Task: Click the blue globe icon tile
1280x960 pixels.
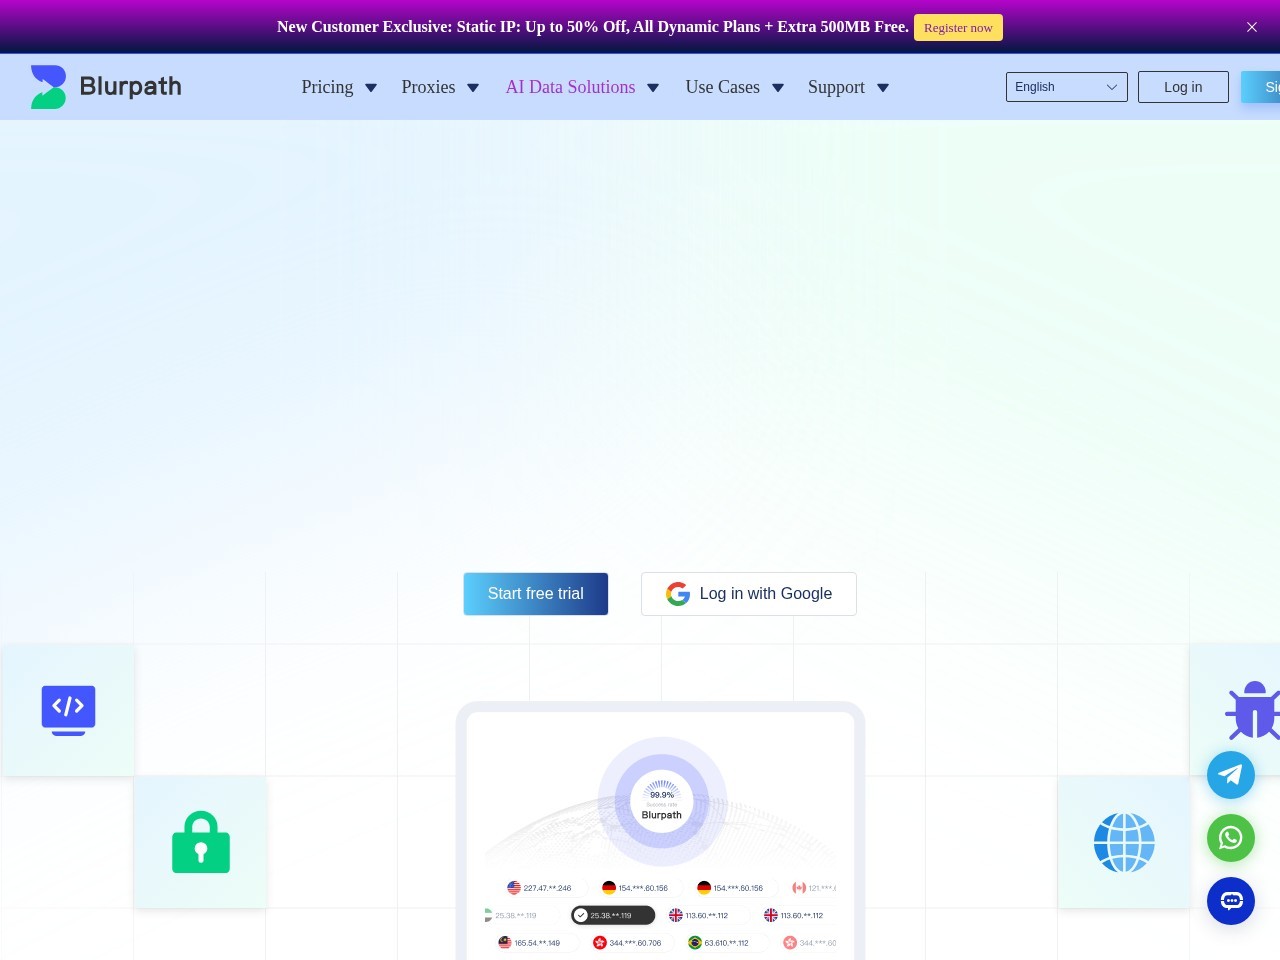Action: point(1124,842)
